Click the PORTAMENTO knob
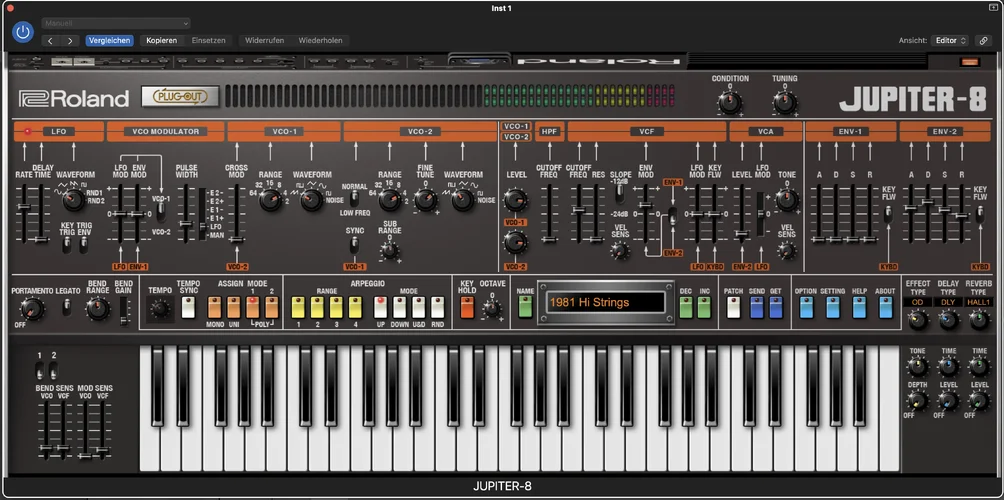This screenshot has height=500, width=1004. 31,309
